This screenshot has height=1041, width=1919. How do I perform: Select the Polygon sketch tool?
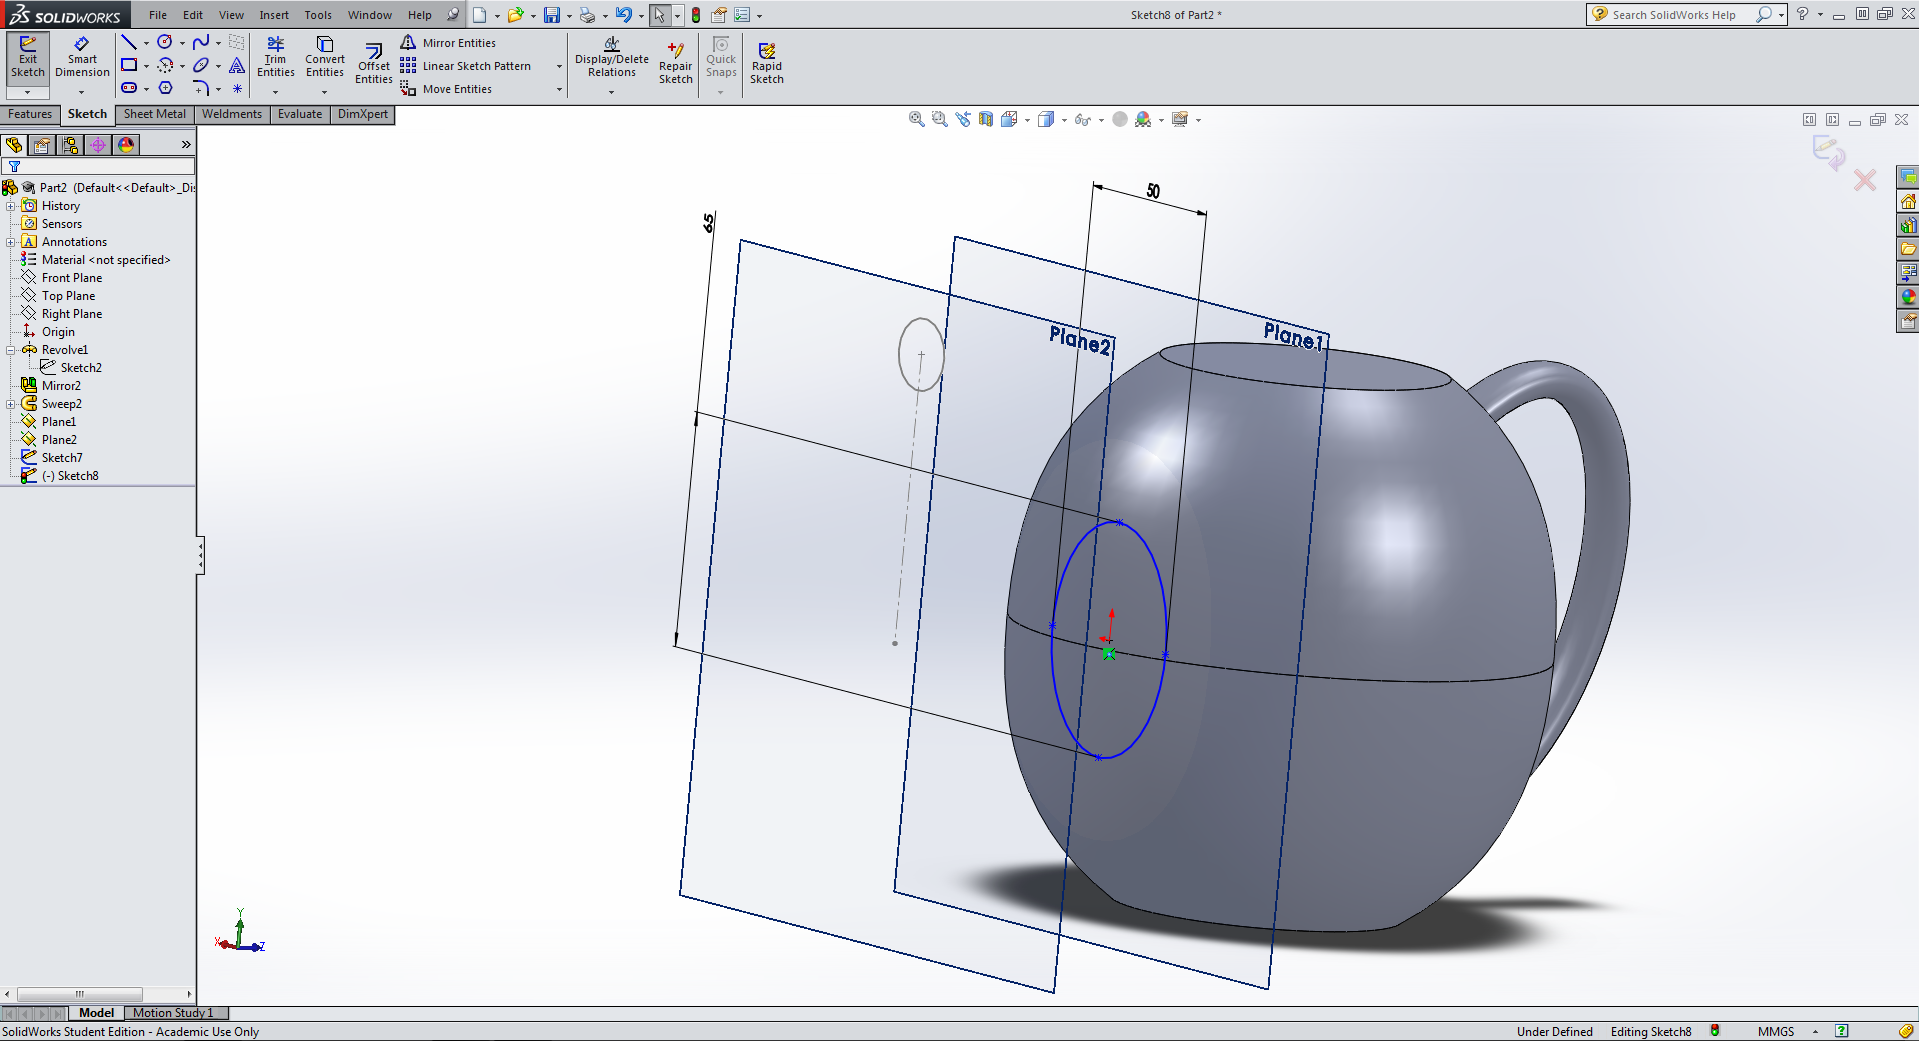pos(165,88)
